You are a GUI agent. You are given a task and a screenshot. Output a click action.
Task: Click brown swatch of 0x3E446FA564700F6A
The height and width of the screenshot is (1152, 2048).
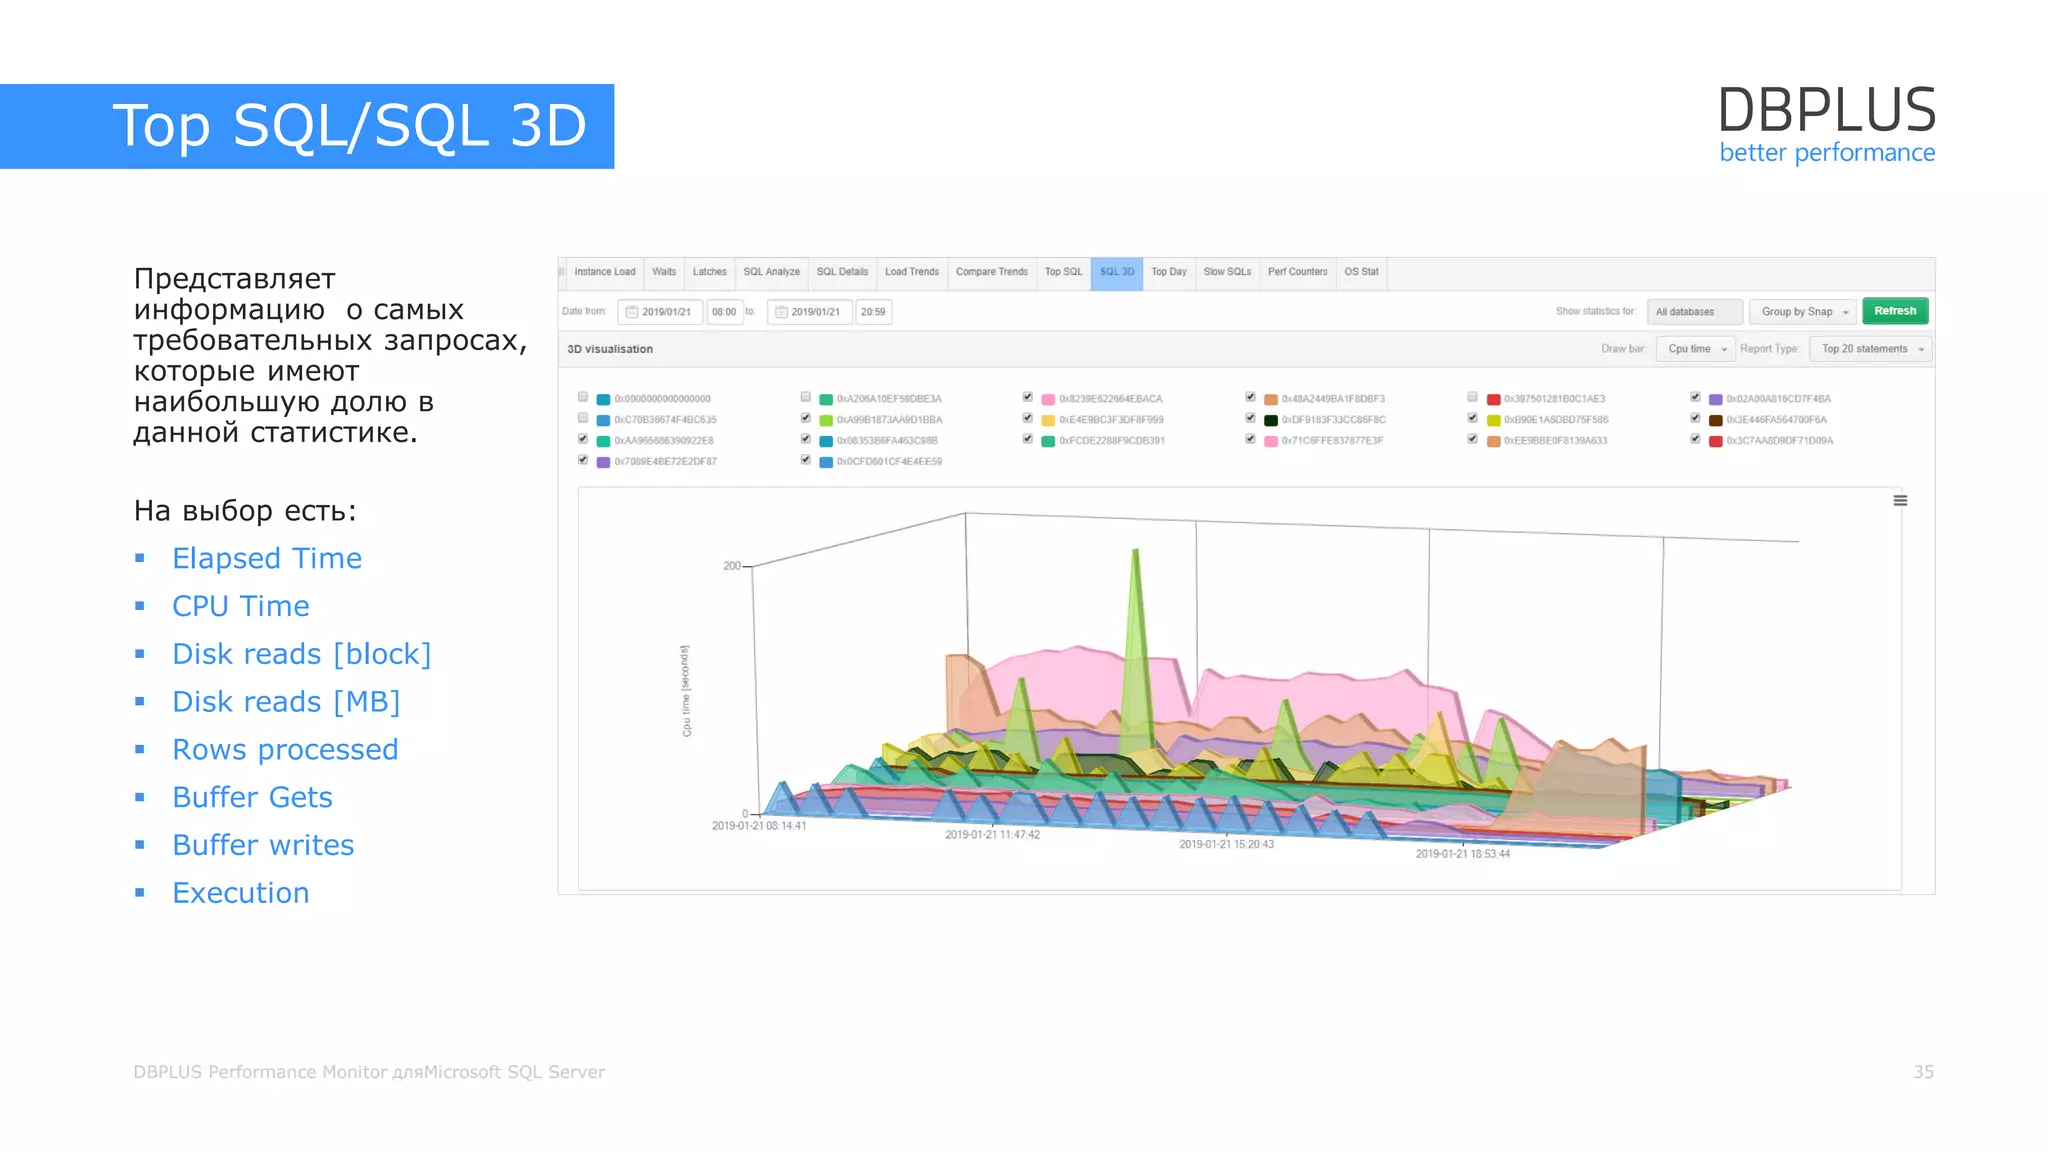click(x=1716, y=420)
